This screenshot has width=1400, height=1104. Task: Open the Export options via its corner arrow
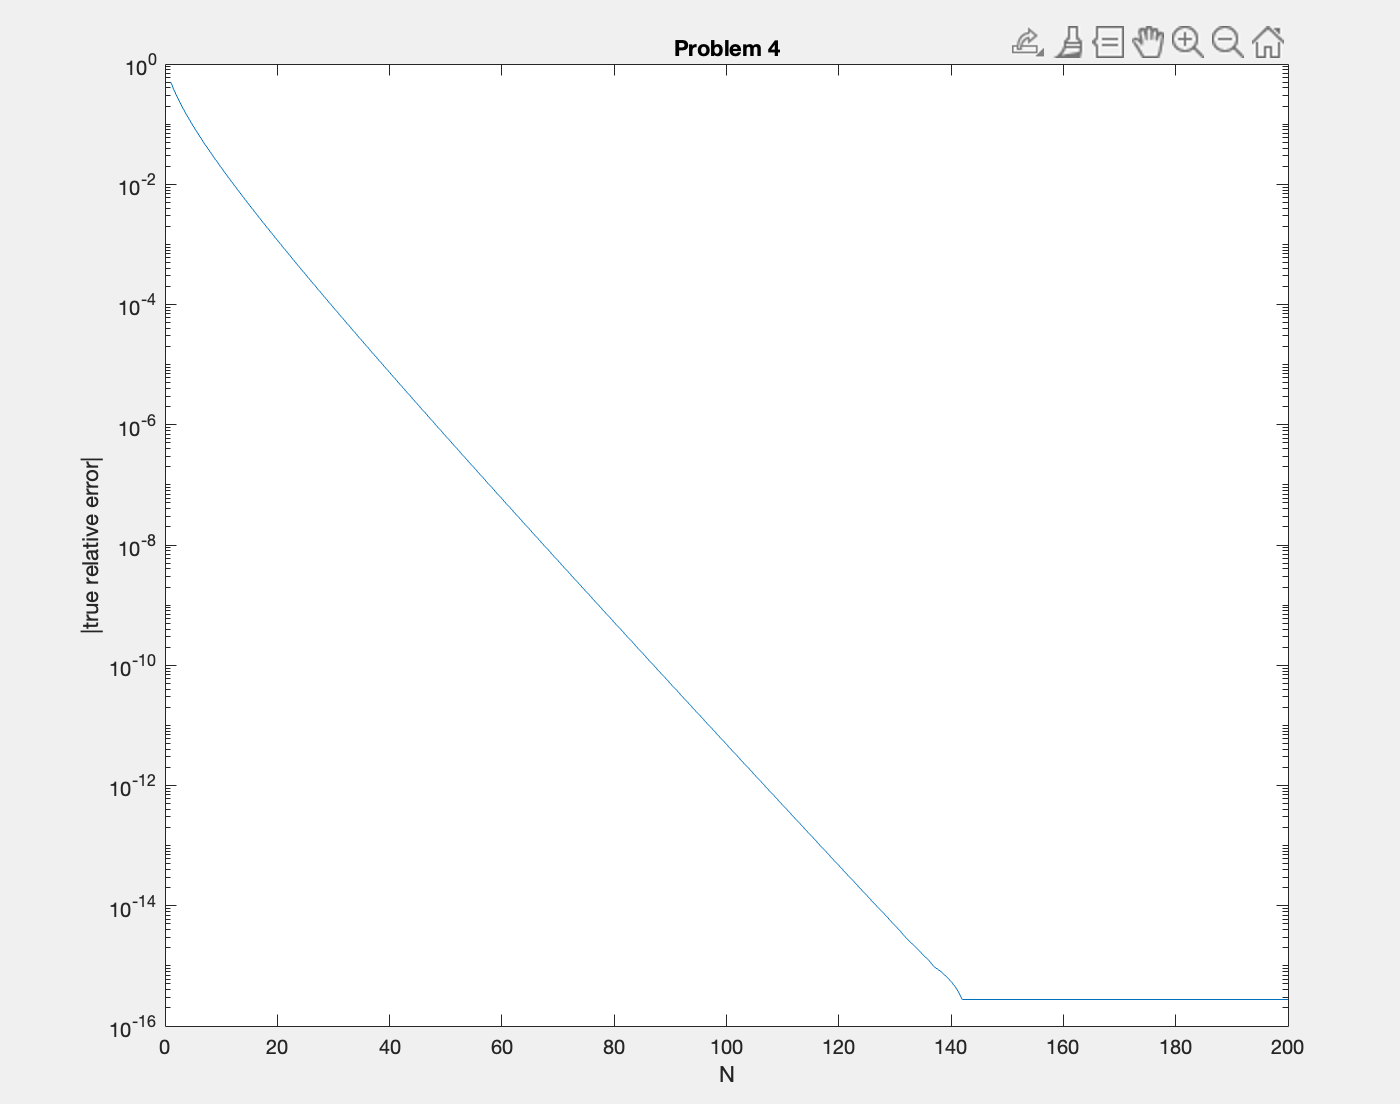click(x=1041, y=52)
